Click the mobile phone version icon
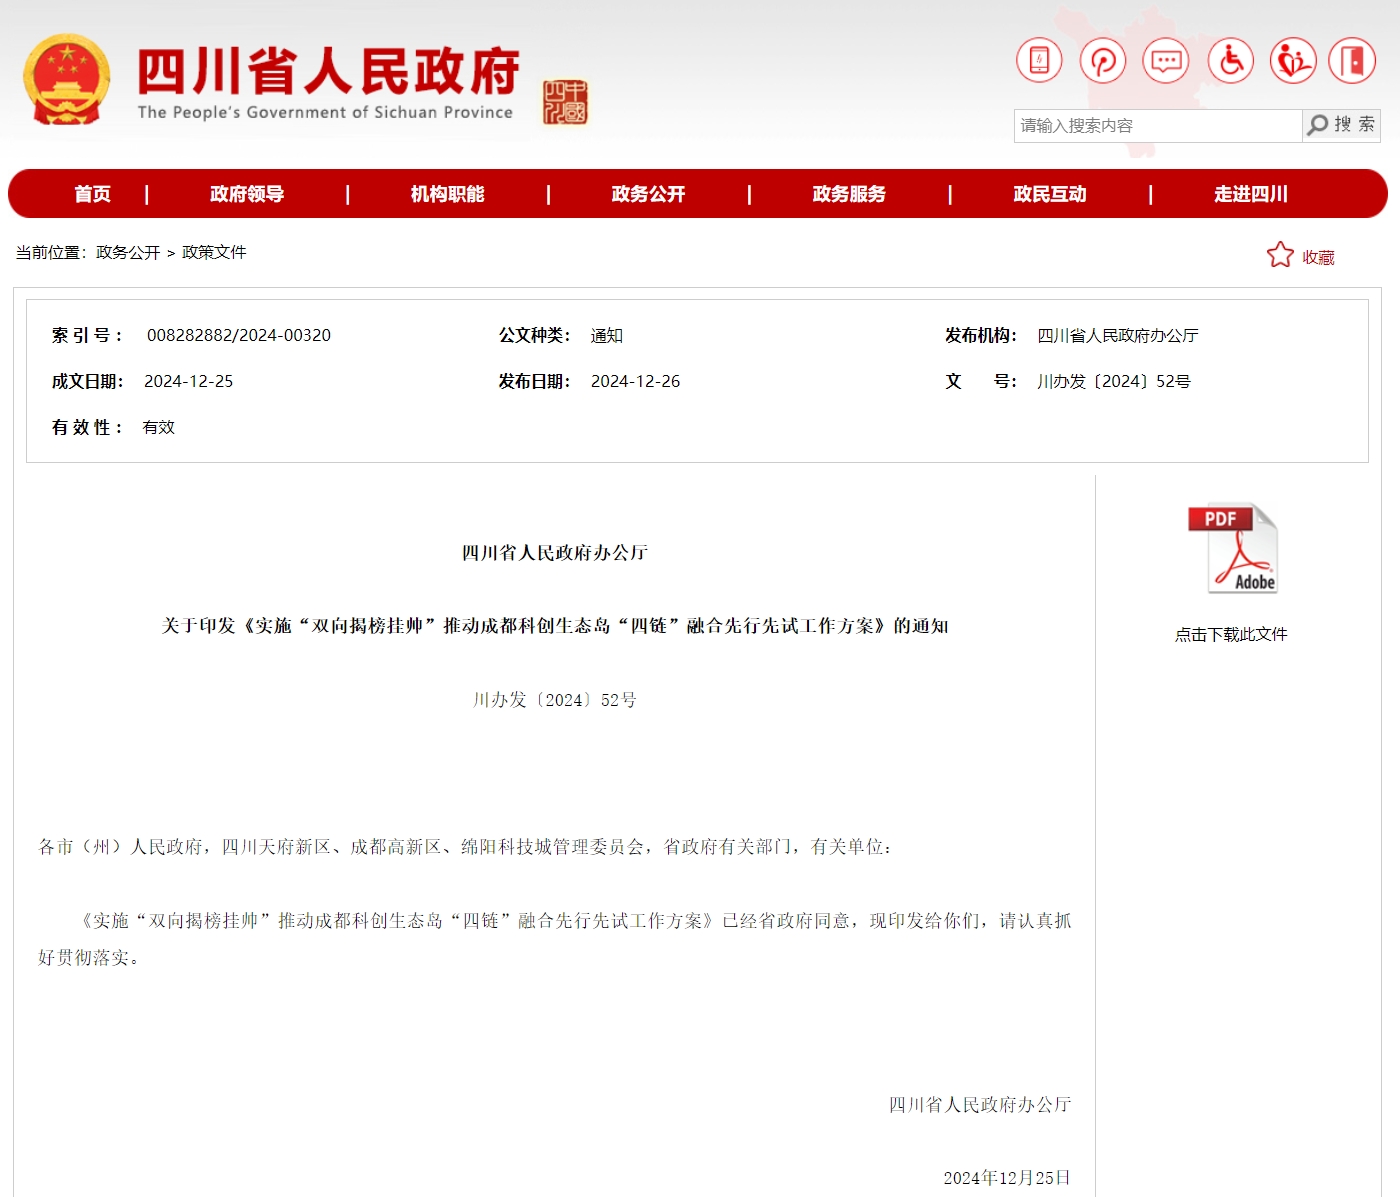 click(x=1039, y=61)
